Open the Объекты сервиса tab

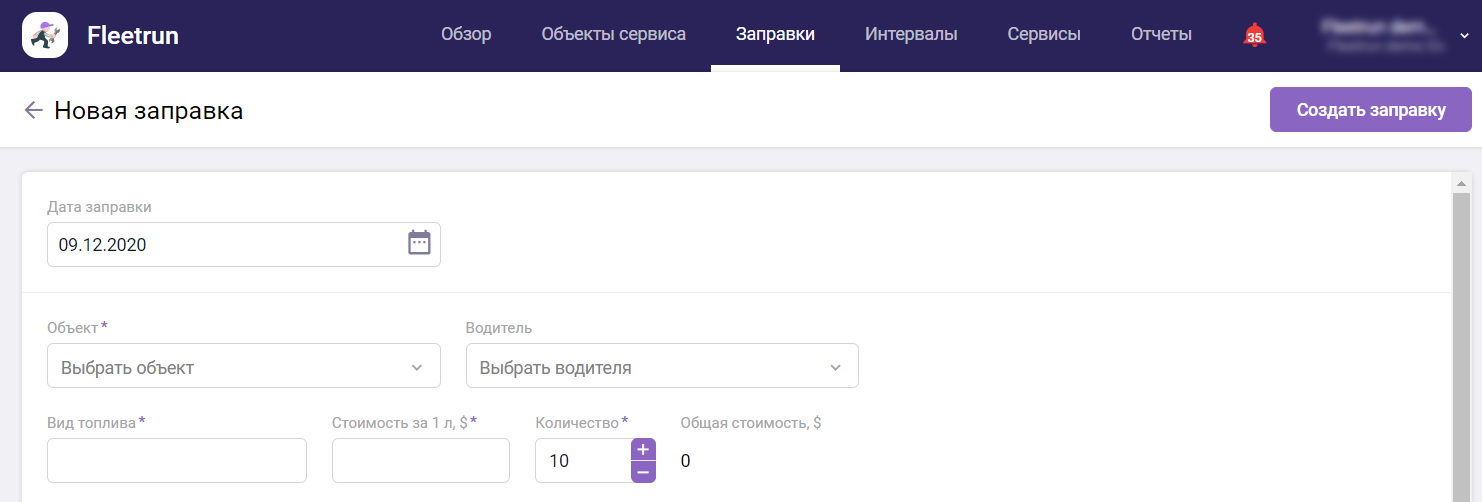coord(614,35)
